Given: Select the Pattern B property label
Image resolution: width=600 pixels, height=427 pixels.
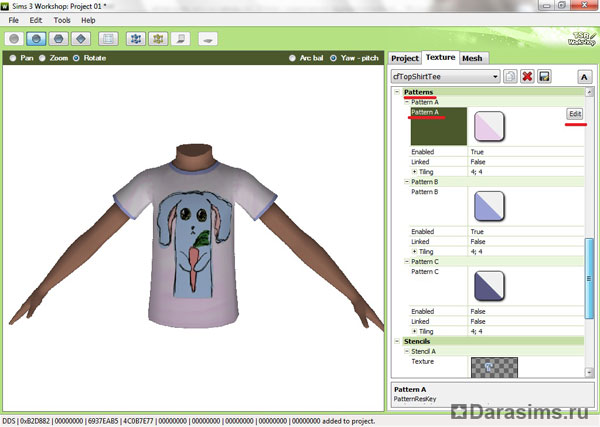Looking at the screenshot, I should (x=425, y=192).
